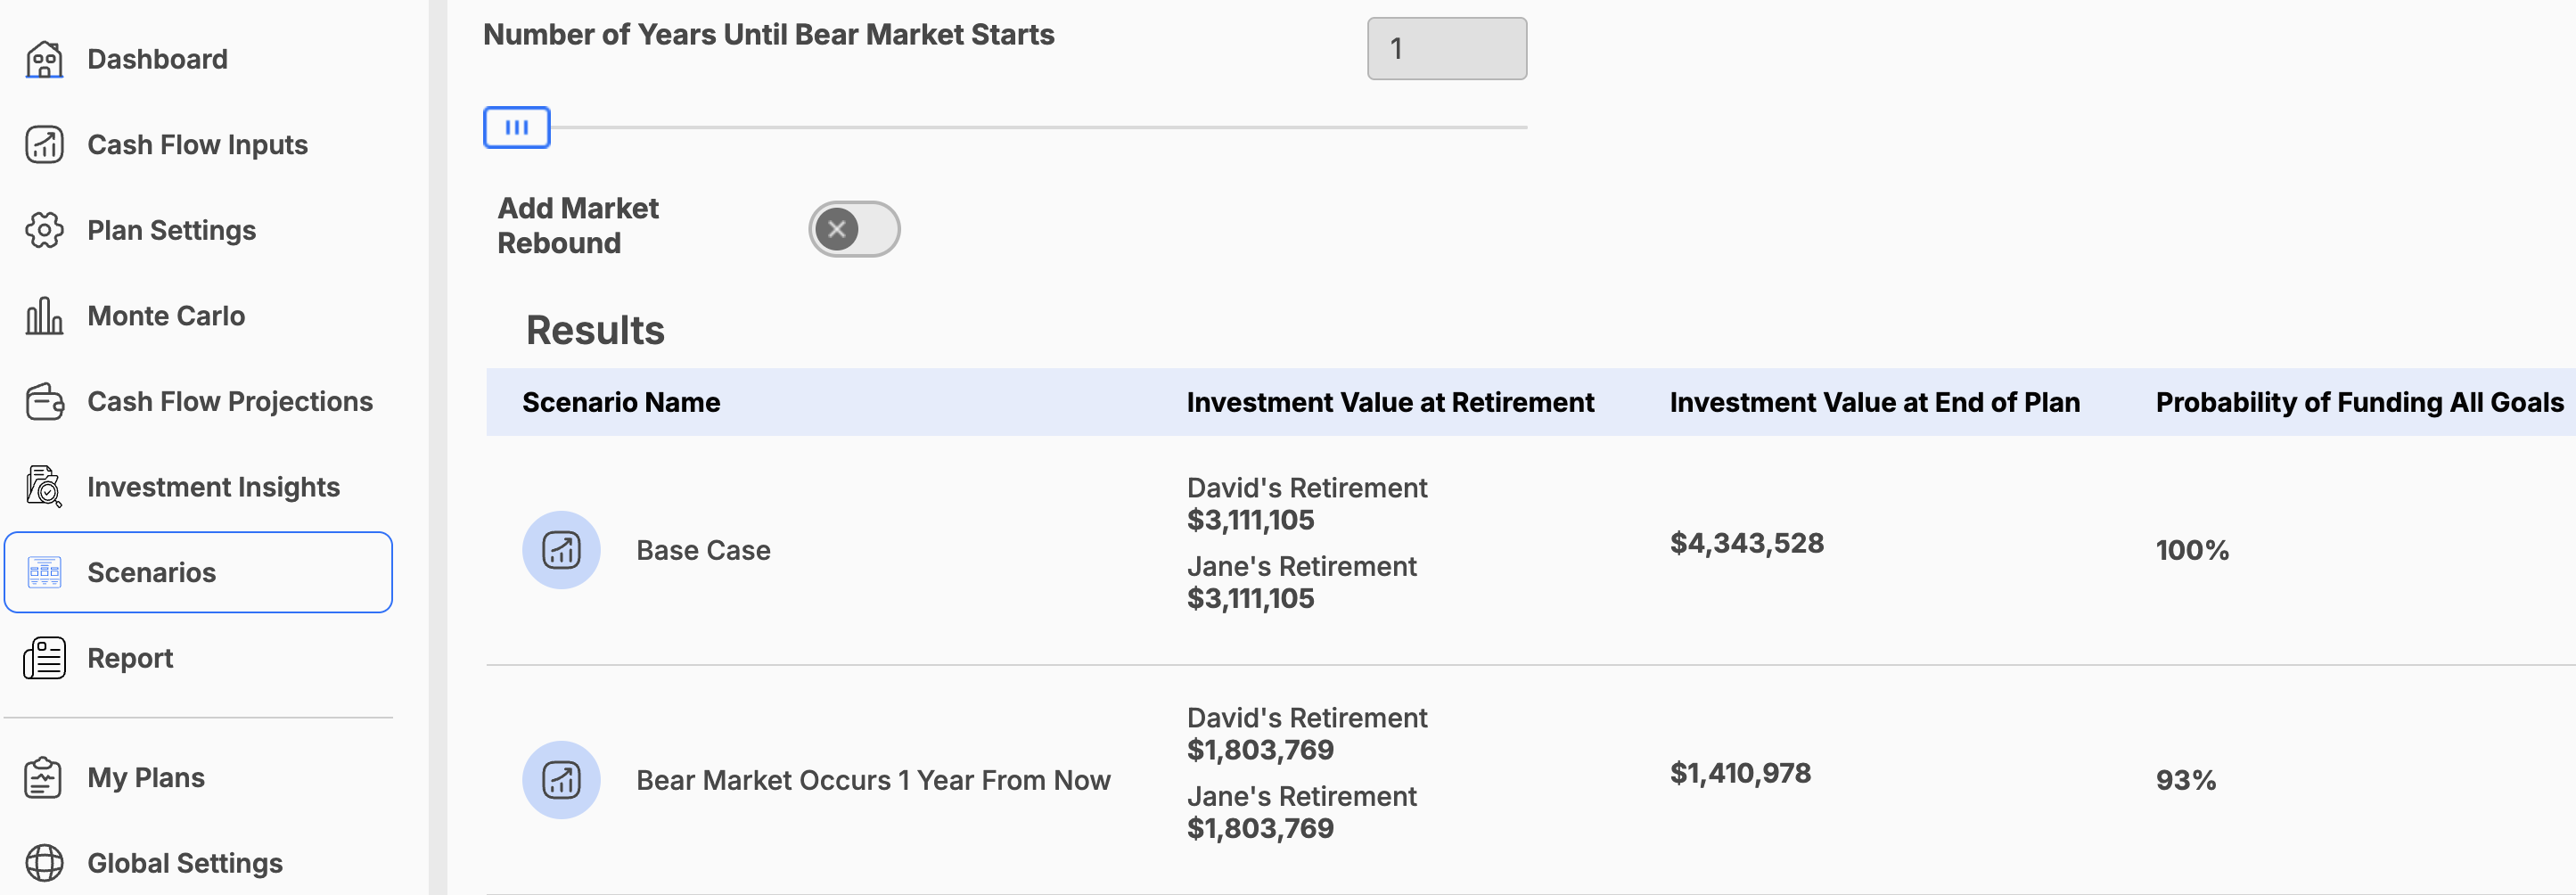Open the Dashboard from the sidebar
Image resolution: width=2576 pixels, height=895 pixels.
click(44, 58)
